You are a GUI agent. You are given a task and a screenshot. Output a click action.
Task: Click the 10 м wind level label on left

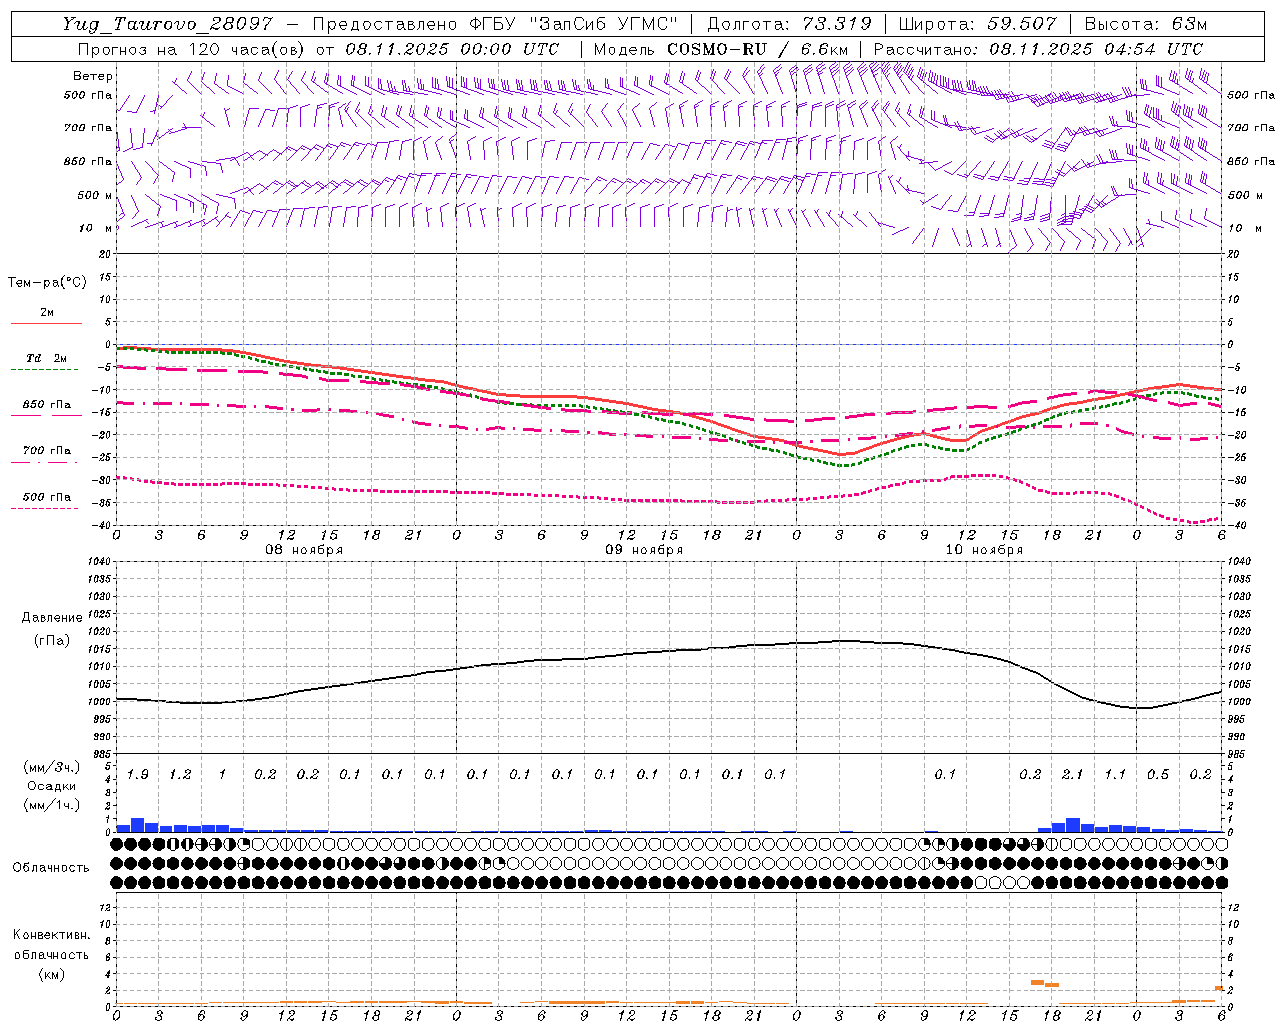click(97, 228)
